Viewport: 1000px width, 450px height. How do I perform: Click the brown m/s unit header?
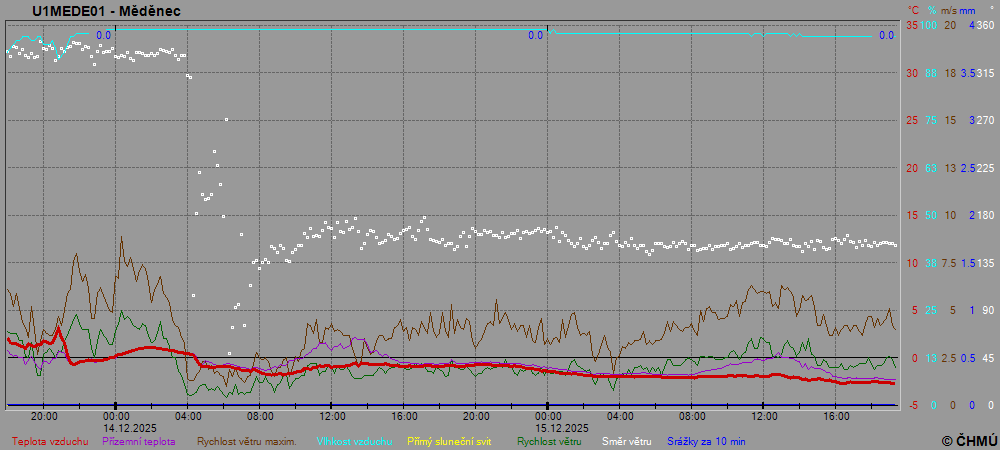(x=949, y=10)
